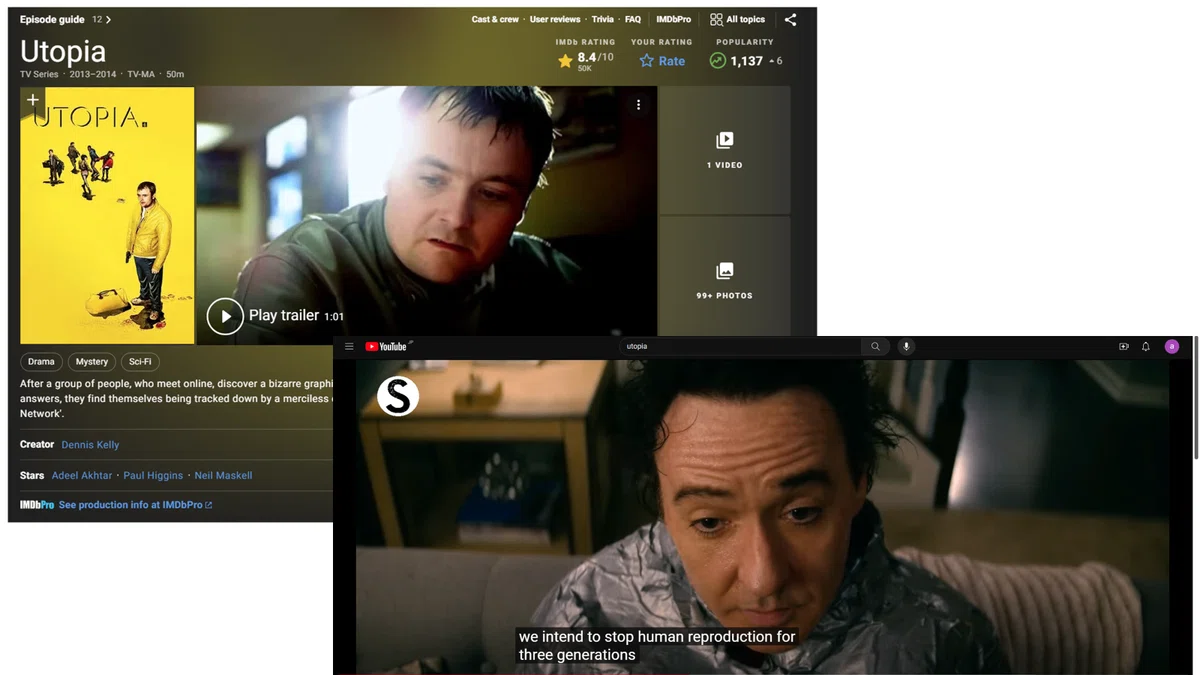The width and height of the screenshot is (1200, 675).
Task: Click the YouTube search magnifier button
Action: (x=876, y=347)
